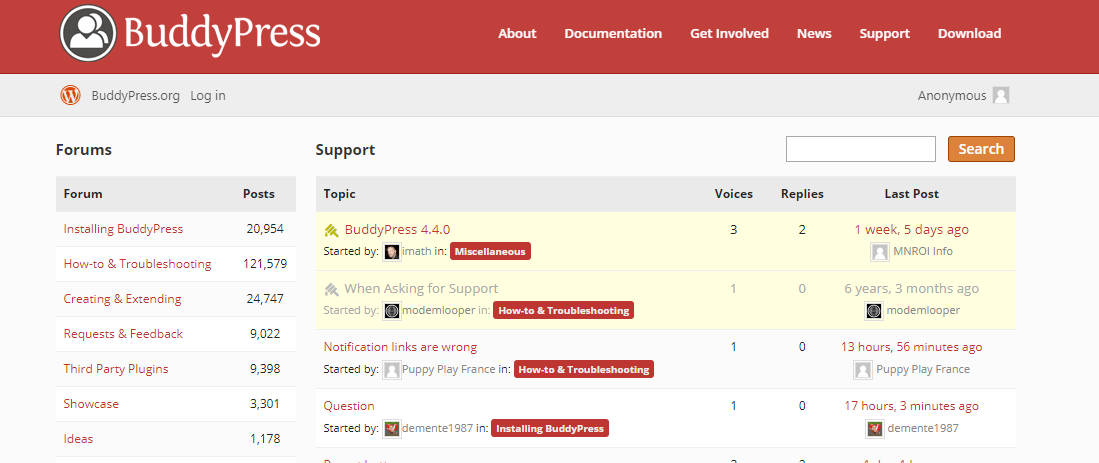The height and width of the screenshot is (463, 1099).
Task: Click demente1987's avatar after Started by
Action: pyautogui.click(x=392, y=428)
